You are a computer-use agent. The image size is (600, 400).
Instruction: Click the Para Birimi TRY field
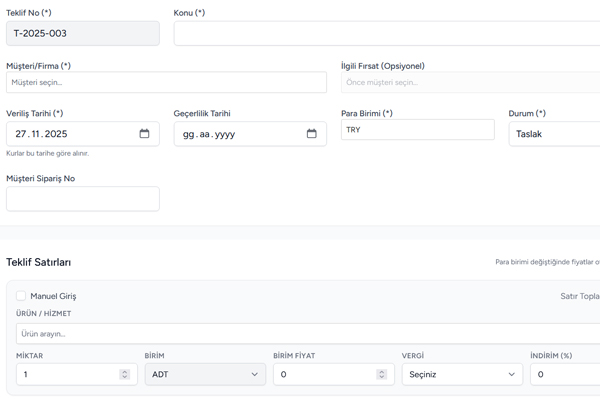[417, 130]
